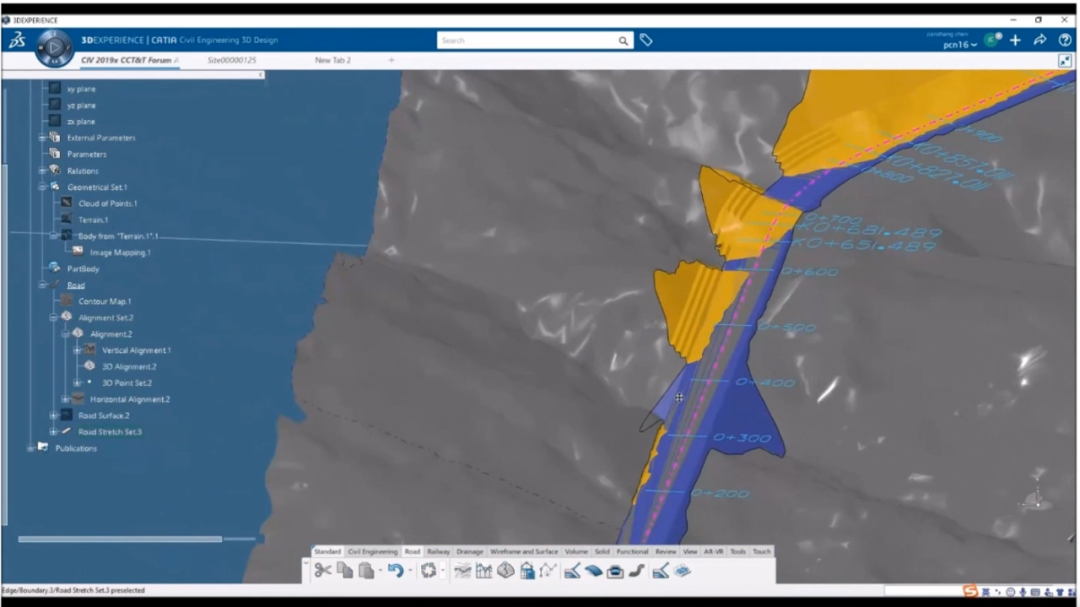Open the Help question mark icon
Viewport: 1080px width, 607px height.
point(1065,40)
